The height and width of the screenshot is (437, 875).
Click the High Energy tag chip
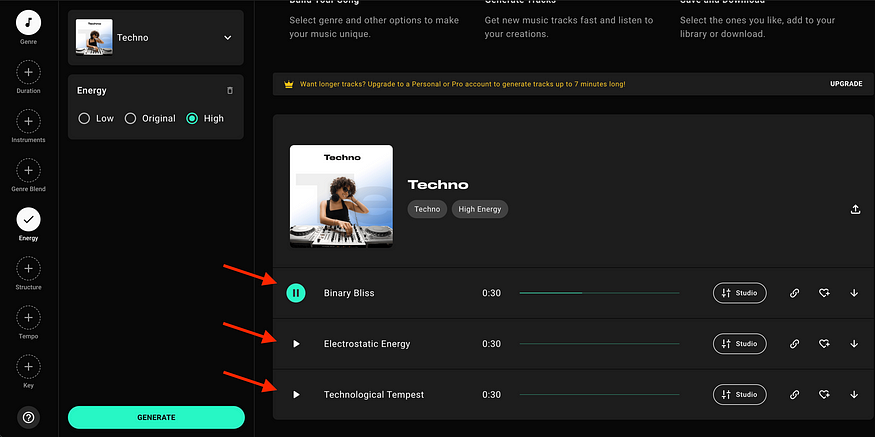point(480,209)
